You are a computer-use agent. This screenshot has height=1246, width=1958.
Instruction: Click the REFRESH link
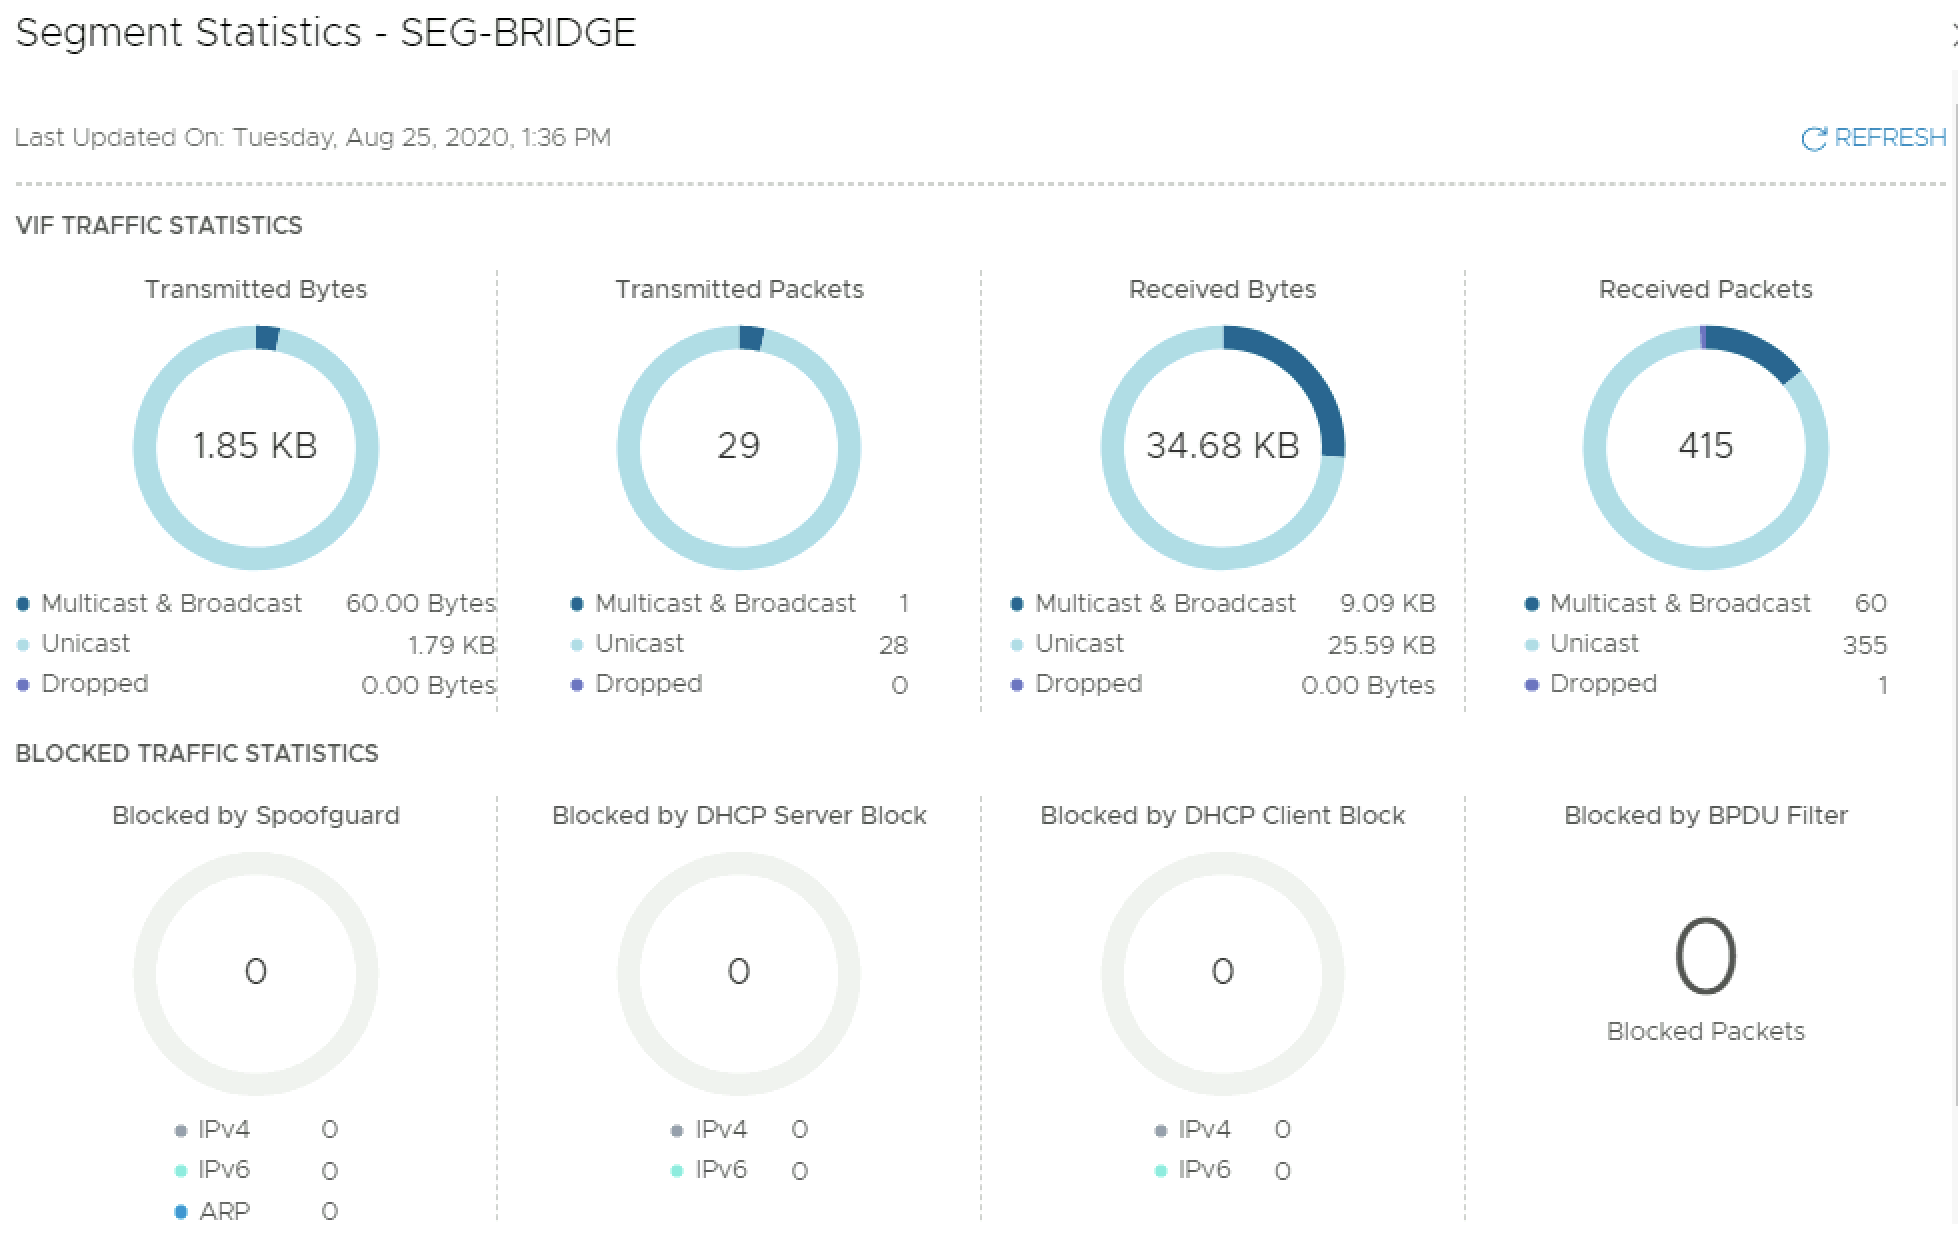click(x=1889, y=138)
